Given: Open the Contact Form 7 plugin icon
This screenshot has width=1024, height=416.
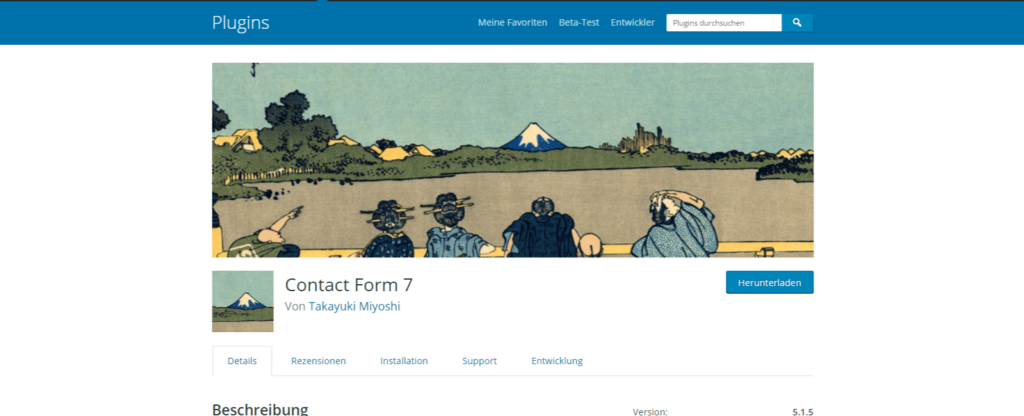Looking at the screenshot, I should point(243,301).
